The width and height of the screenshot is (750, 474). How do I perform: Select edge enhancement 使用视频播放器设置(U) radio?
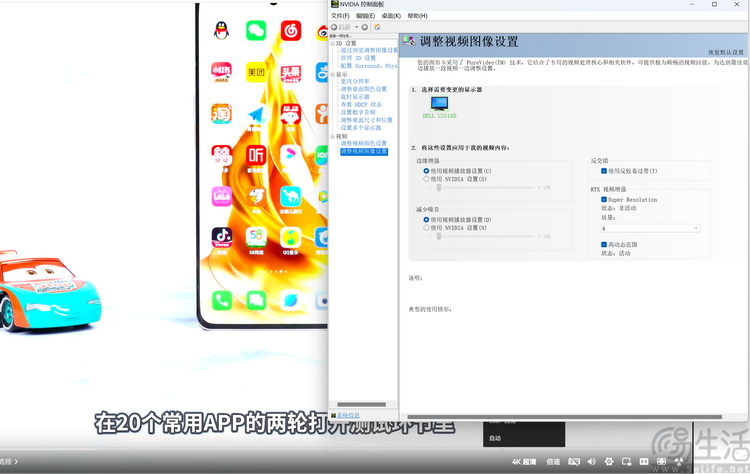tap(426, 171)
